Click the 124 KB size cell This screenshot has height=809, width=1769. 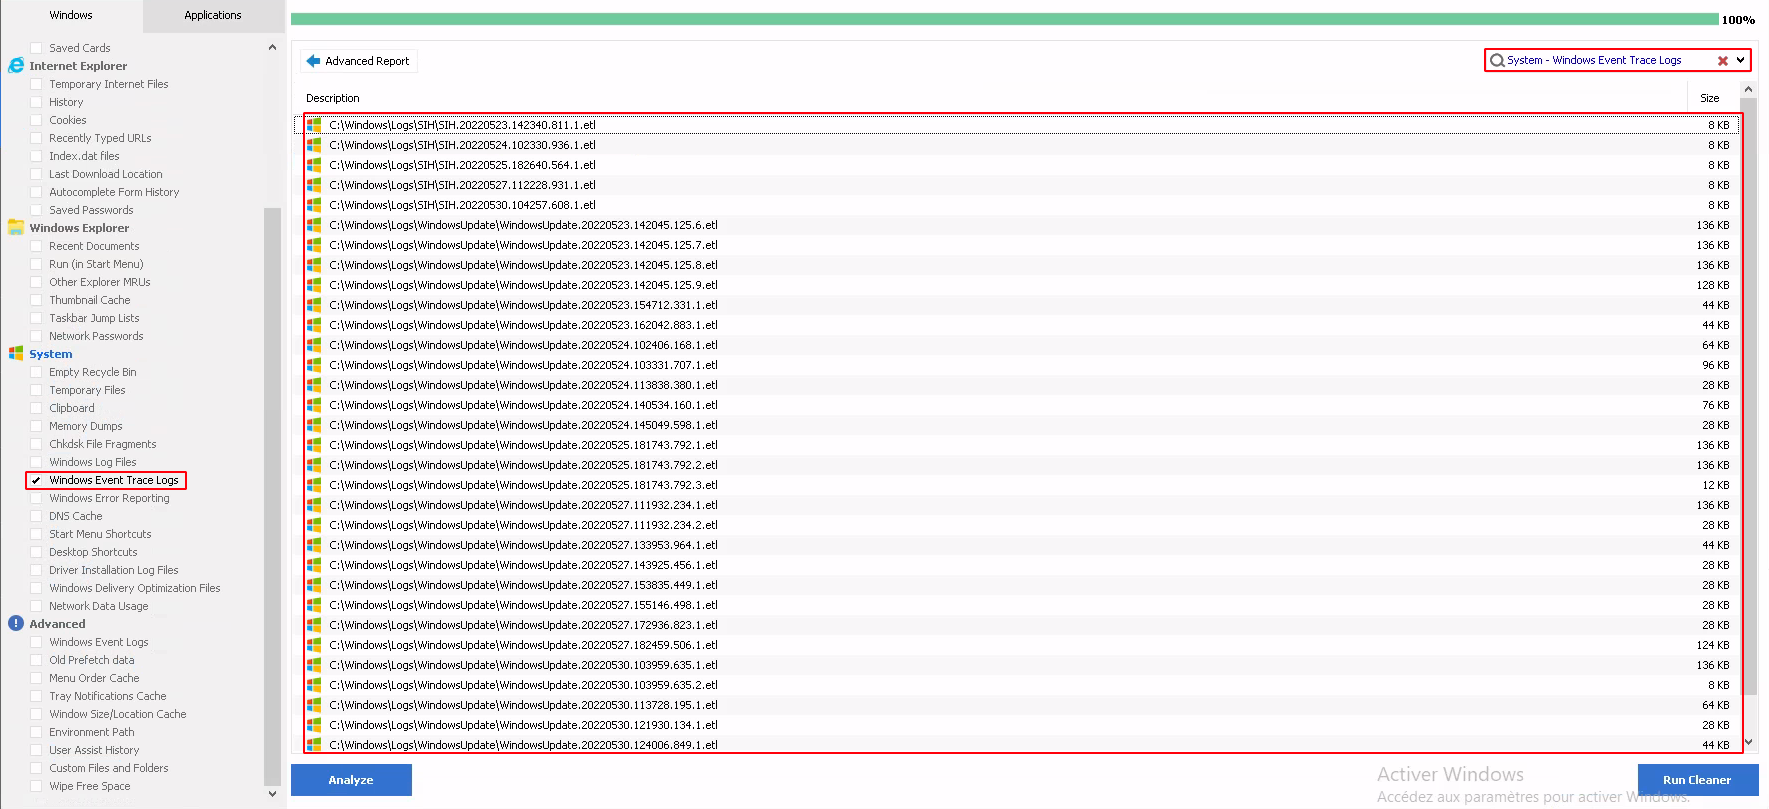point(1713,645)
